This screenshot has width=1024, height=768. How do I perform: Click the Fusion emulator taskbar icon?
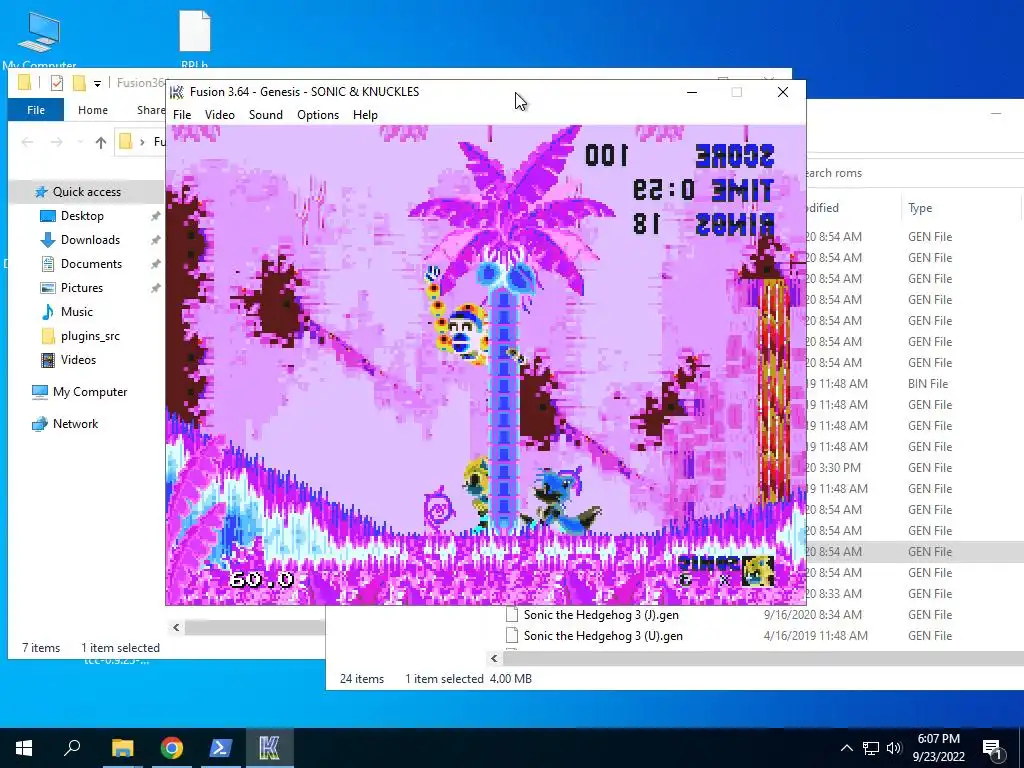[270, 748]
